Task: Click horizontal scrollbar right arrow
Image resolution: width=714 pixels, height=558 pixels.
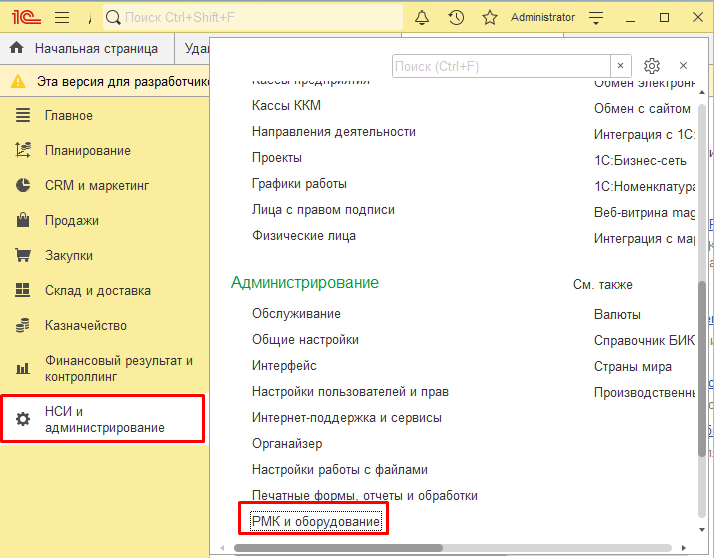Action: (x=683, y=548)
